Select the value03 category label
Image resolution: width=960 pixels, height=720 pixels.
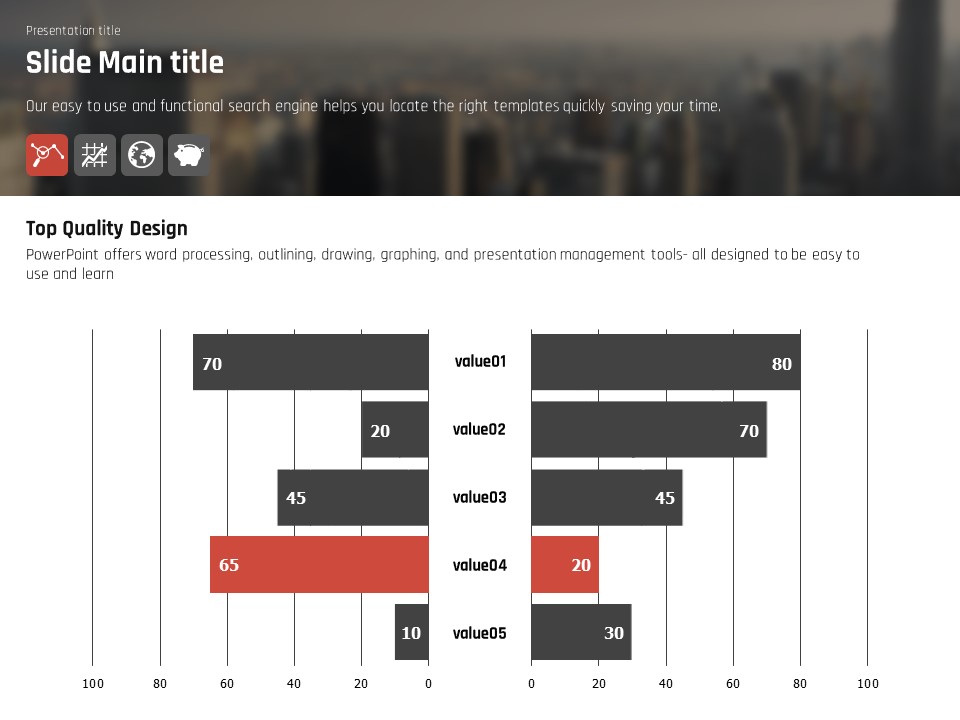click(x=479, y=498)
